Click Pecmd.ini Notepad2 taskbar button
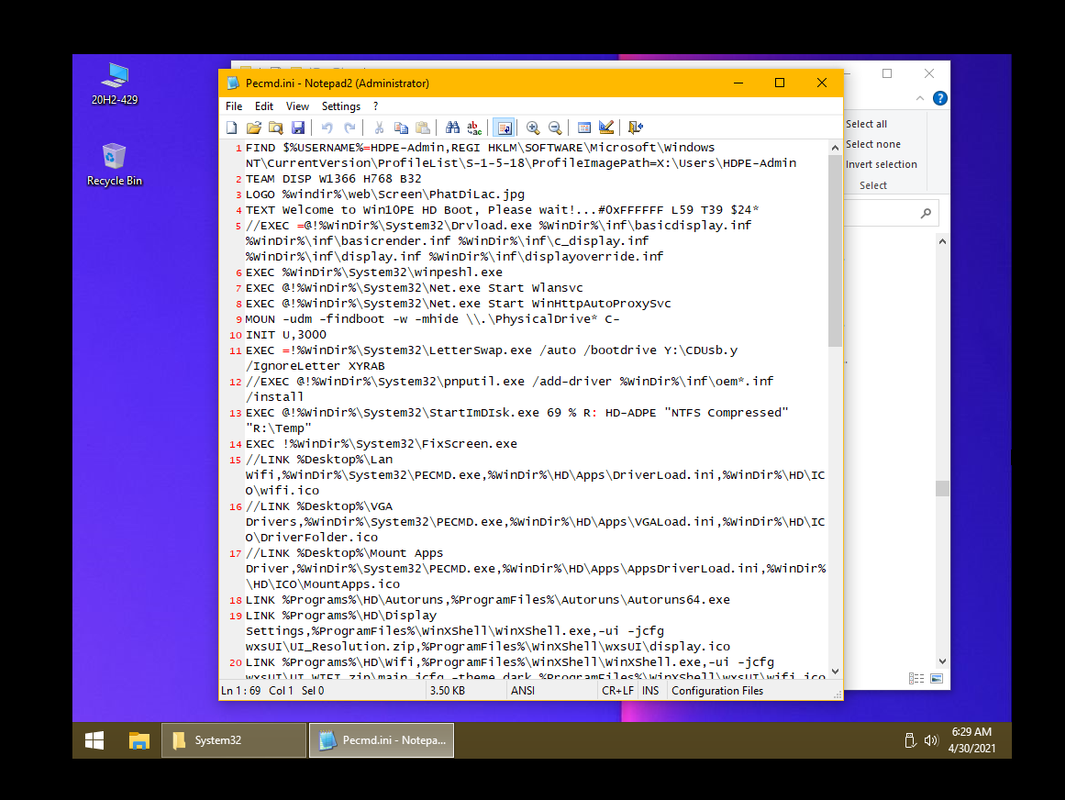 pos(382,740)
